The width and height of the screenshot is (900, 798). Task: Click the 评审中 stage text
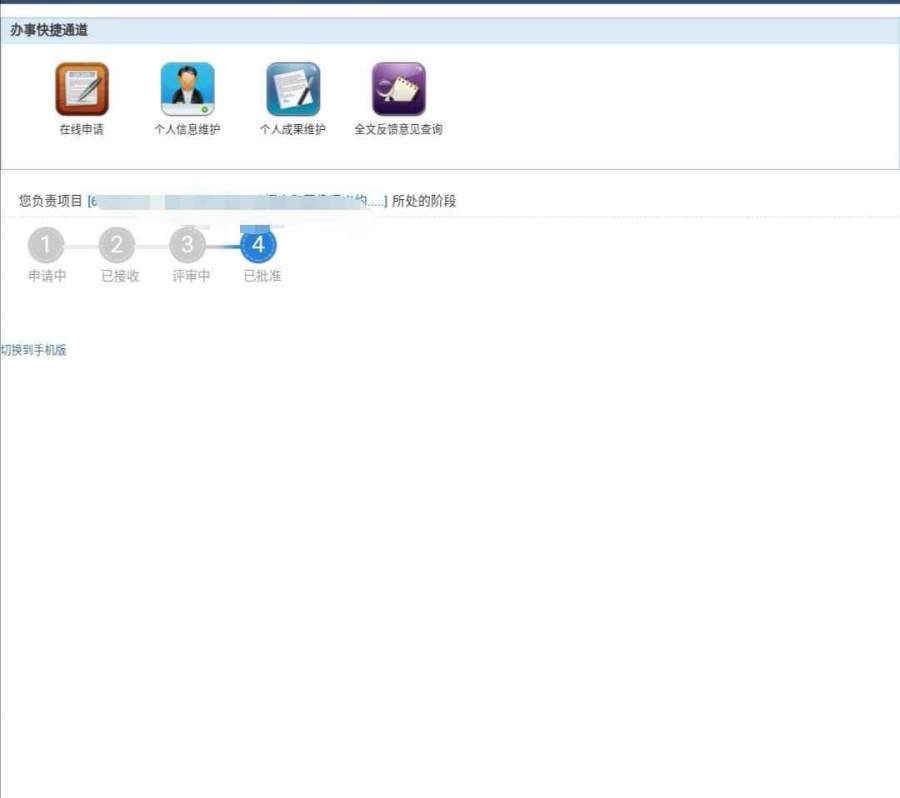pyautogui.click(x=191, y=276)
